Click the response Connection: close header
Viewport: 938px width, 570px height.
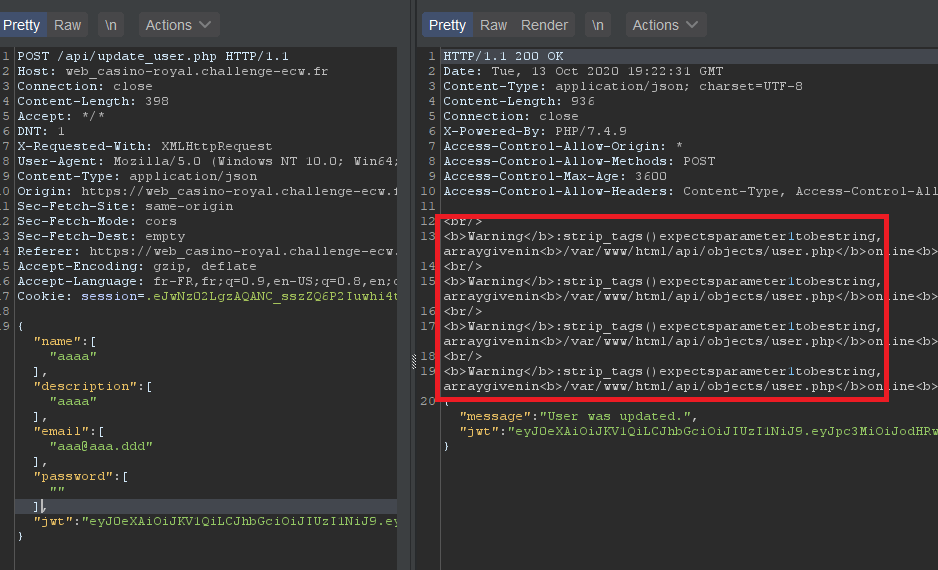[x=511, y=116]
